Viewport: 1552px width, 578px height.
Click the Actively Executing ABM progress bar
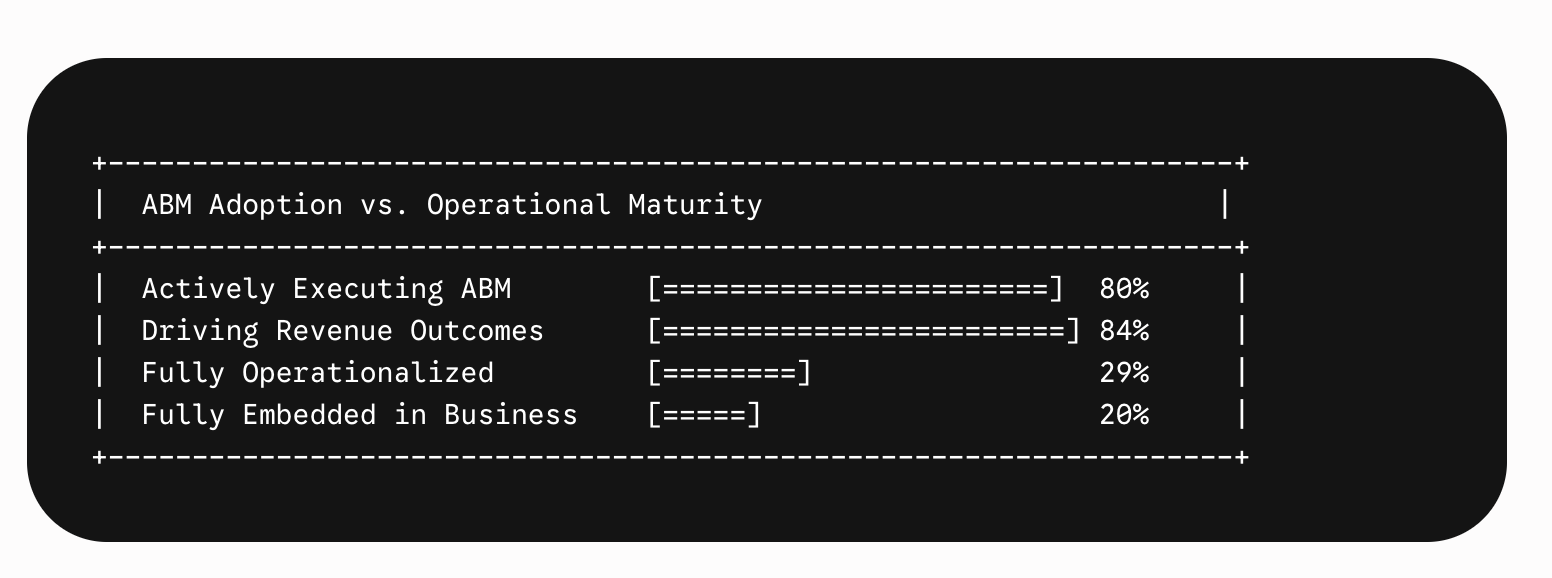(x=856, y=289)
